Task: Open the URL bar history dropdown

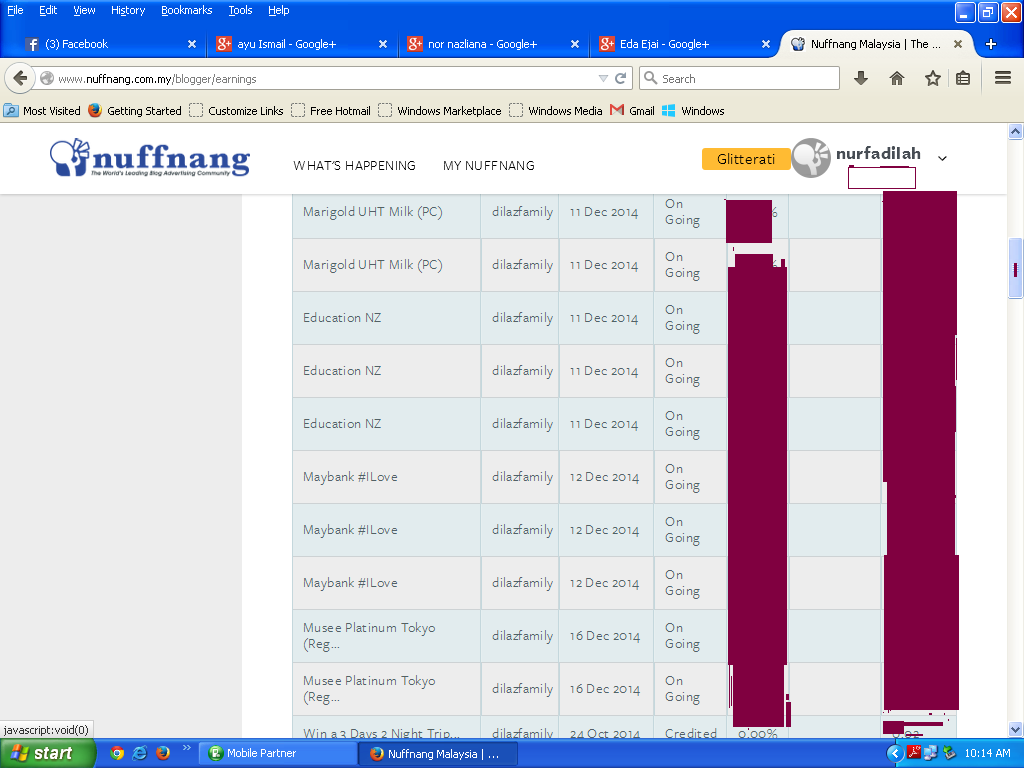Action: pos(603,78)
